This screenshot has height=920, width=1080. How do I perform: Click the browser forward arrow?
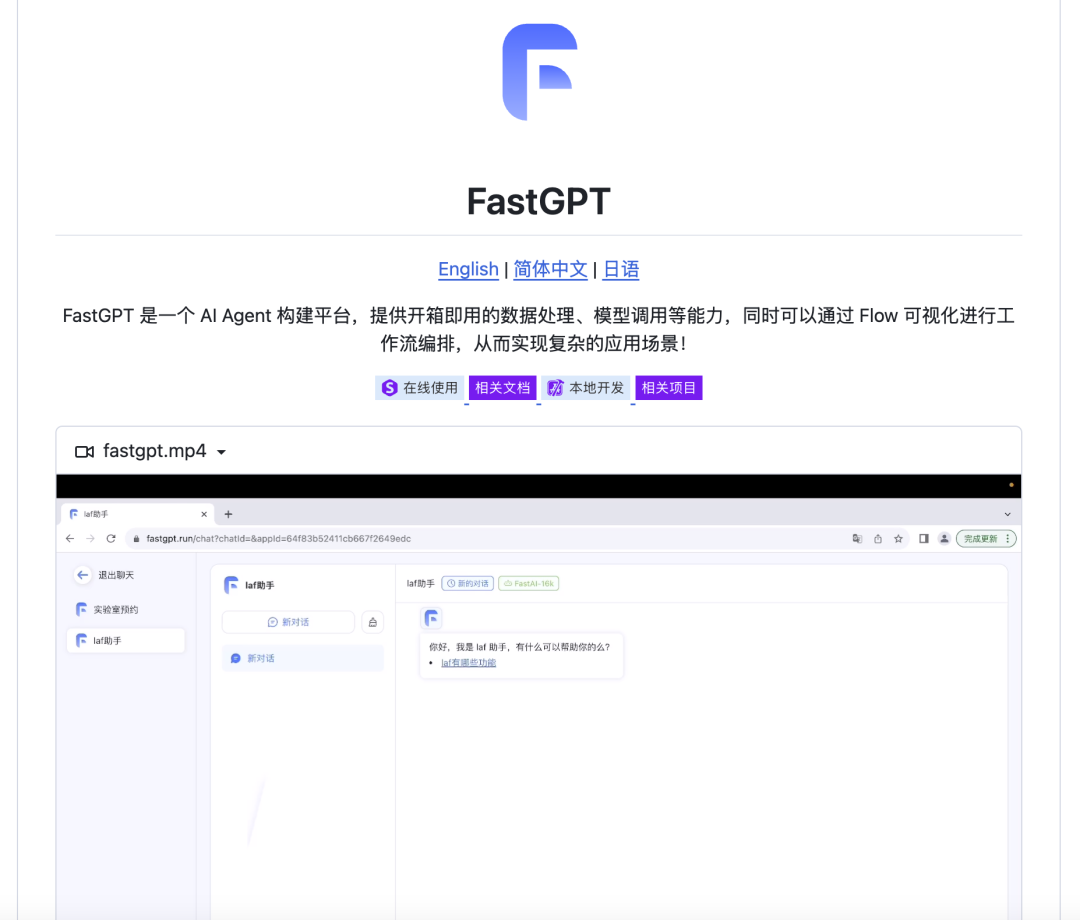pos(90,539)
